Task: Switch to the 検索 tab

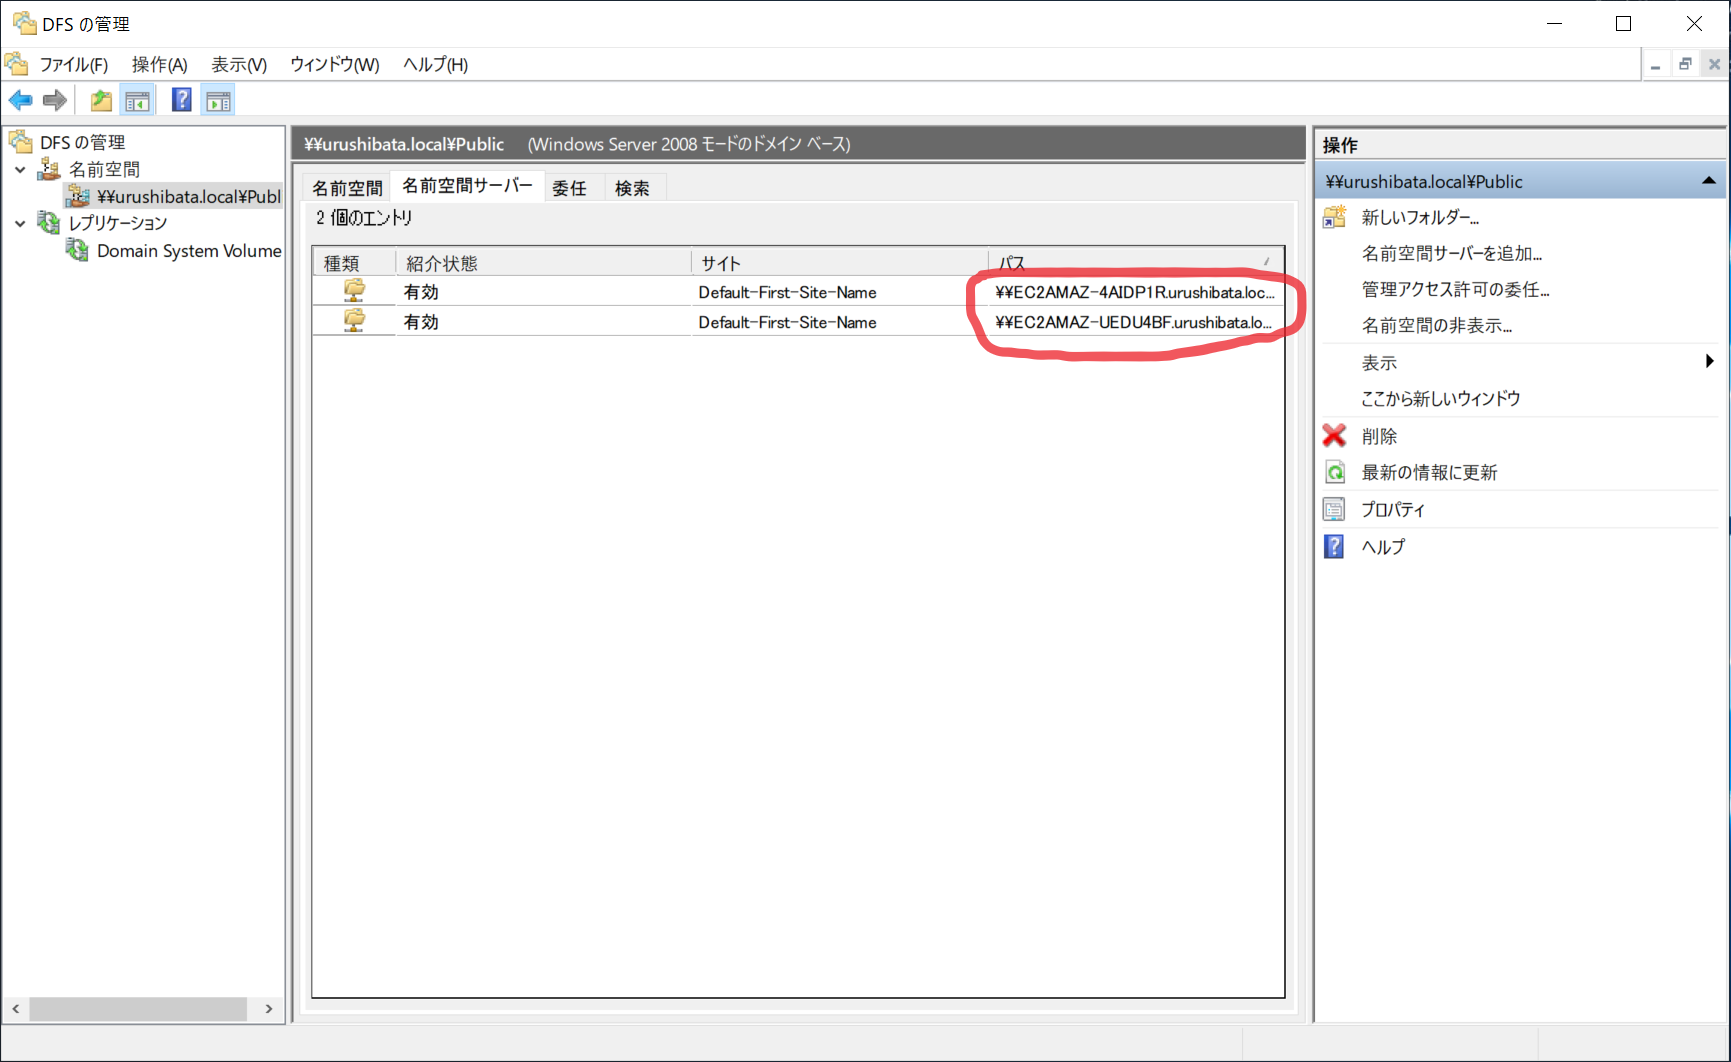Action: [x=632, y=188]
